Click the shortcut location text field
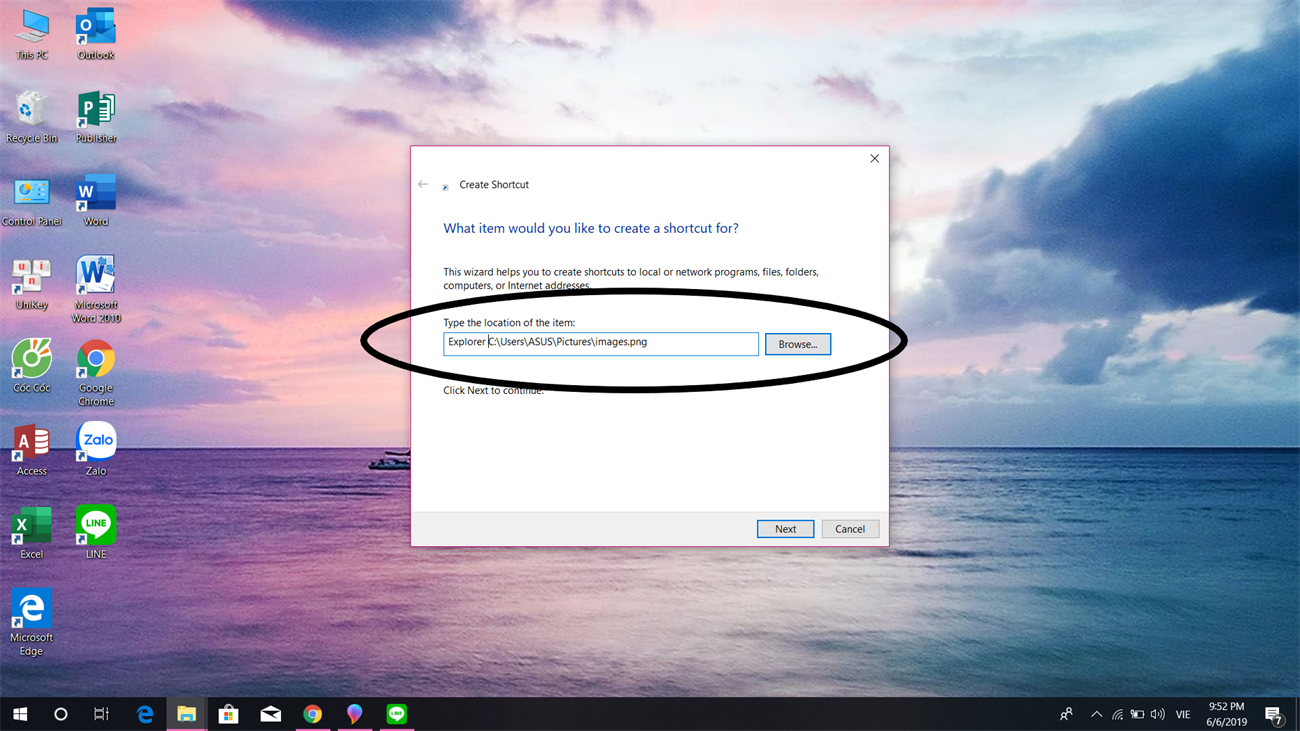This screenshot has width=1300, height=731. click(x=600, y=343)
